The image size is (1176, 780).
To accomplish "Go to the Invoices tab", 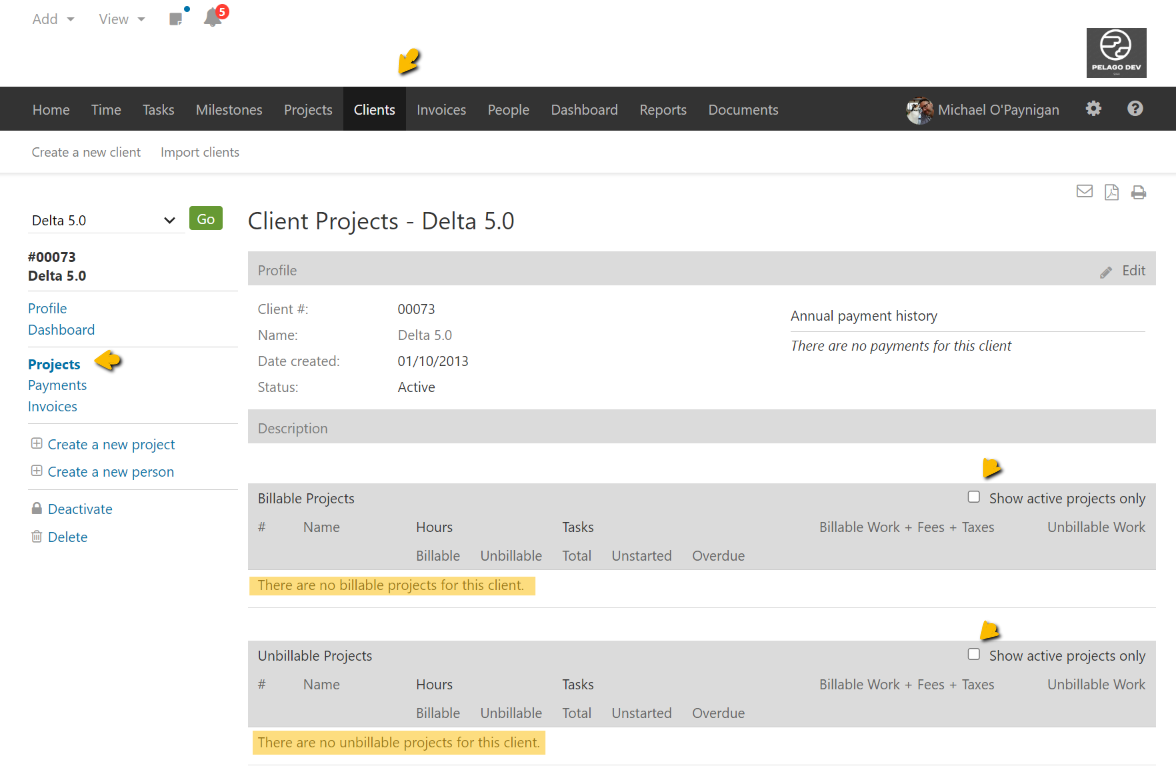I will pyautogui.click(x=441, y=110).
